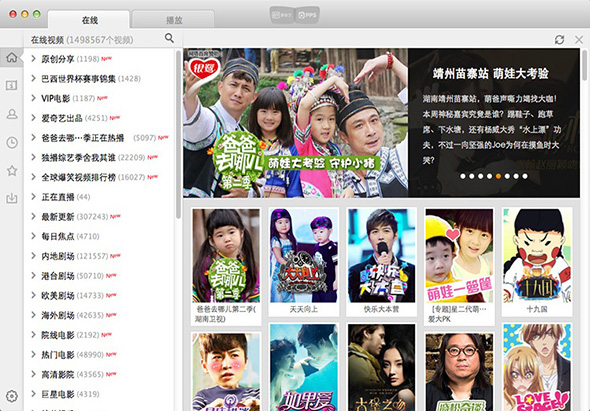This screenshot has height=411, width=590.
Task: Open the video library sidebar icon
Action: point(12,85)
